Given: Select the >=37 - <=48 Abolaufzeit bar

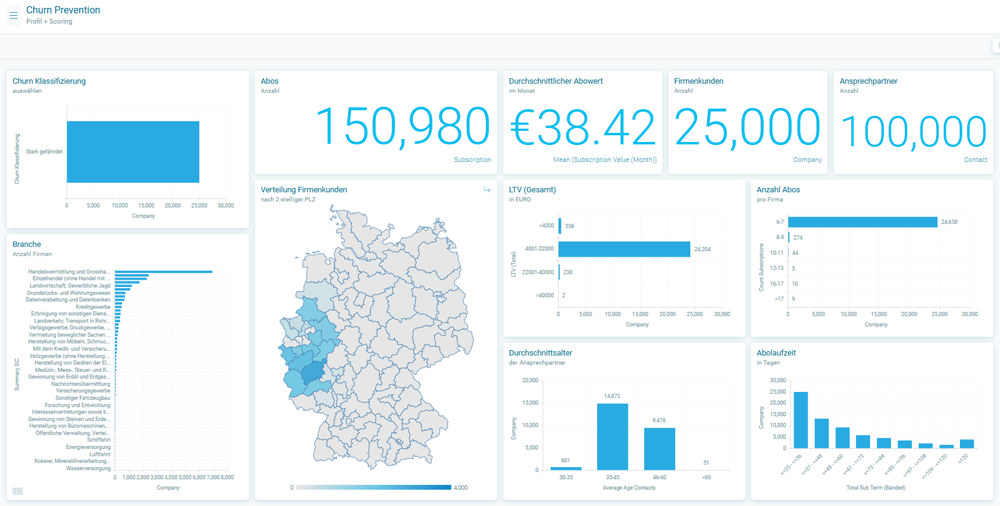Looking at the screenshot, I should click(x=821, y=433).
